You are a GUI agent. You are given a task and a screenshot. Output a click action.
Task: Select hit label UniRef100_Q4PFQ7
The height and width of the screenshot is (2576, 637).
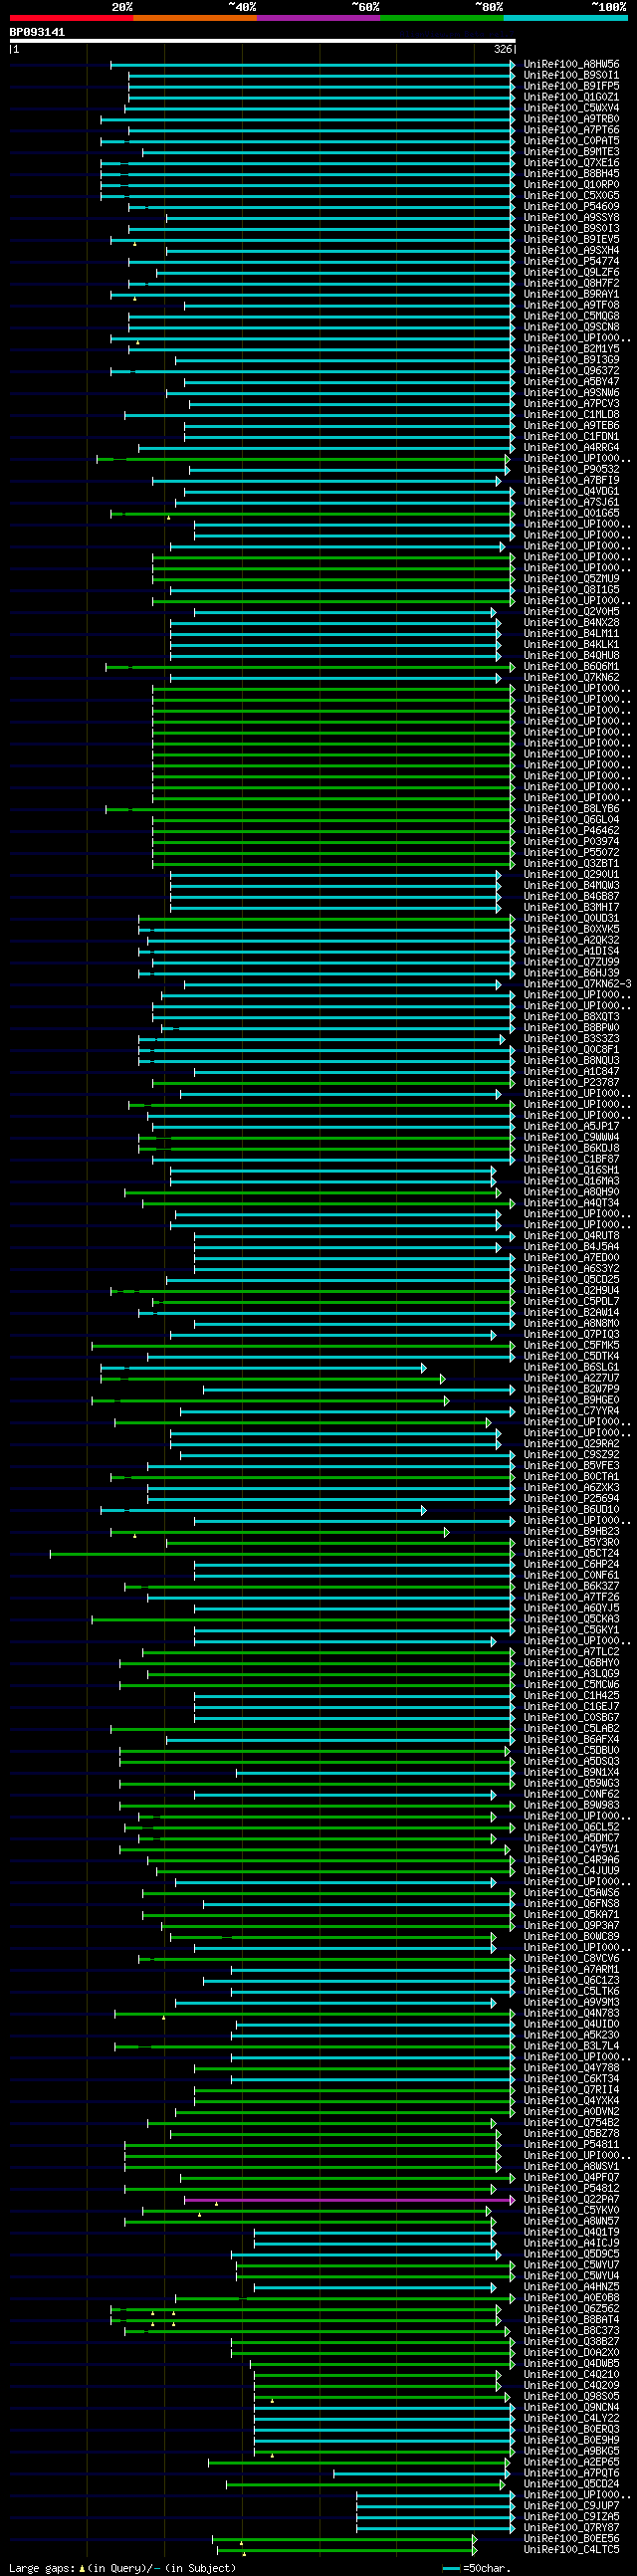(571, 2178)
